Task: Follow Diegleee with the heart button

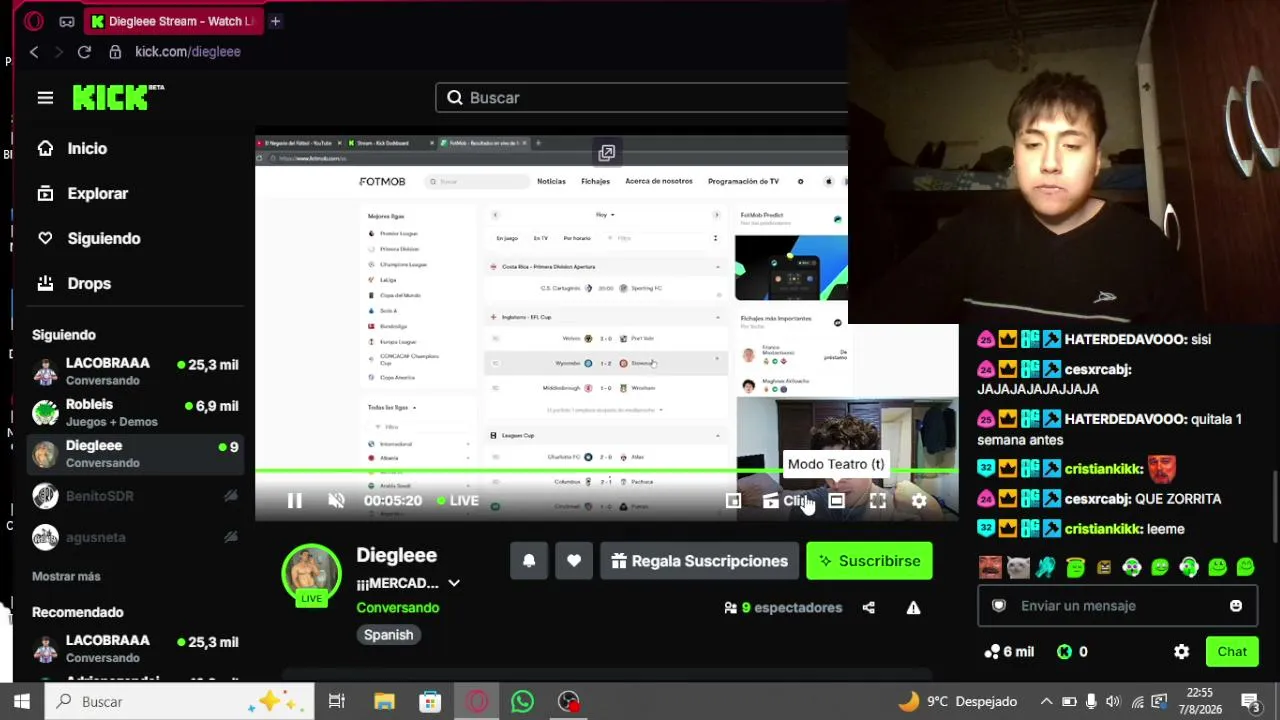Action: point(574,561)
